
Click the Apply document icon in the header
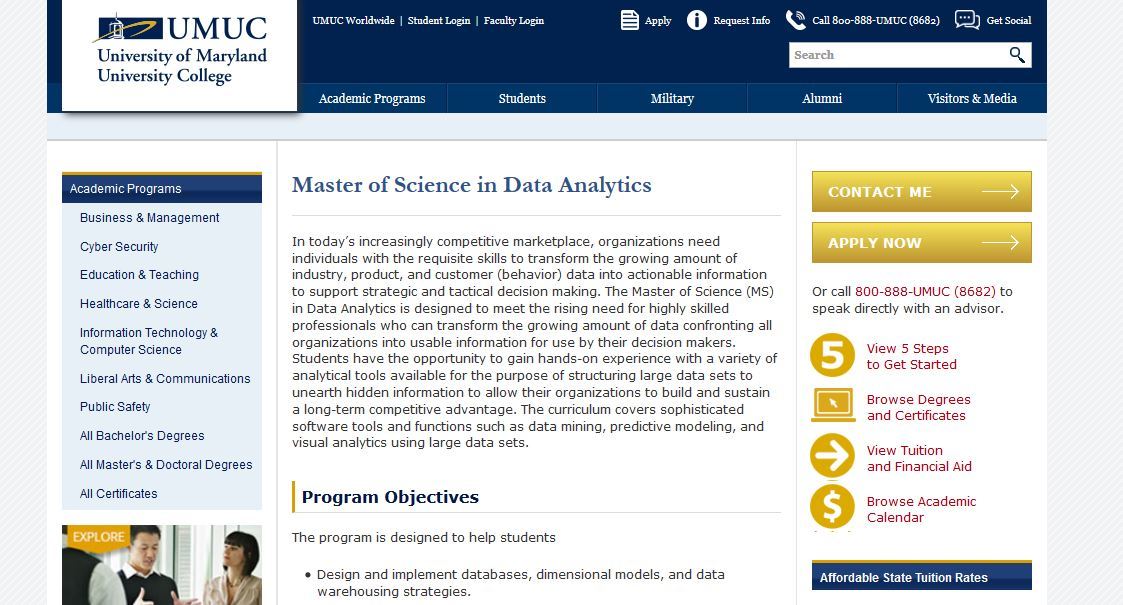pos(628,19)
